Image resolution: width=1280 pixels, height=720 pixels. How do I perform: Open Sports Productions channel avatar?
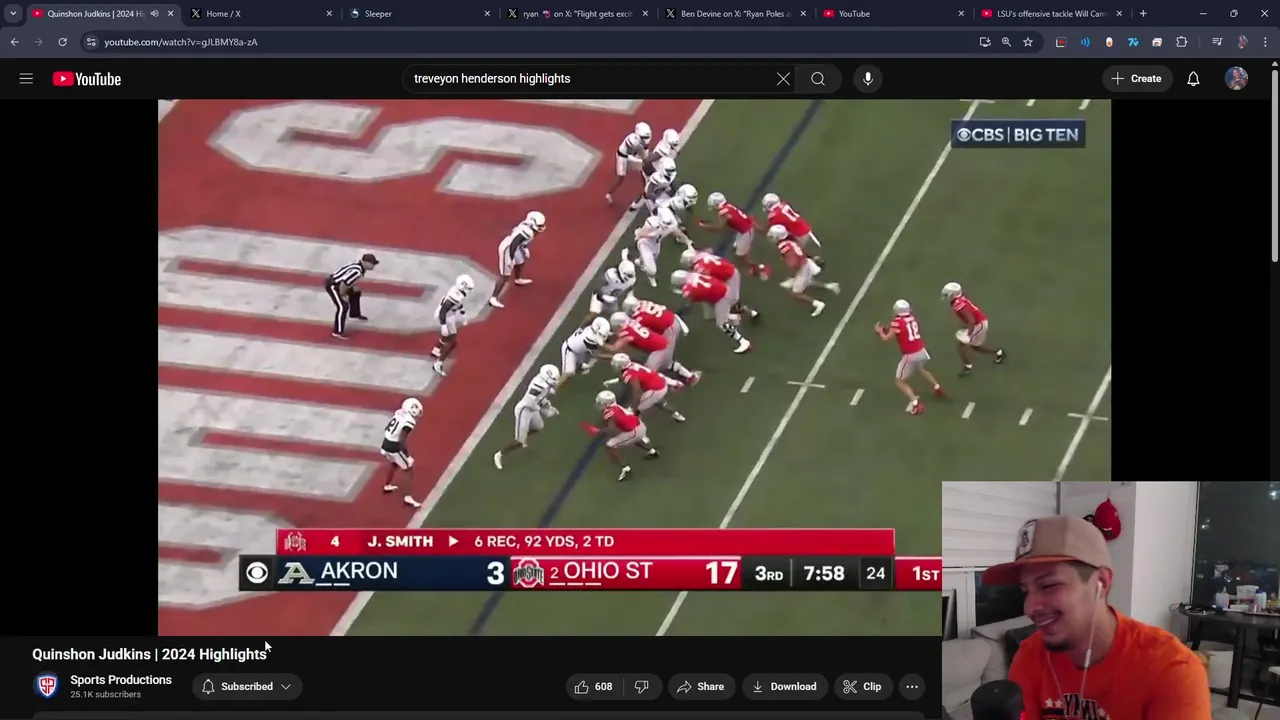tap(47, 686)
